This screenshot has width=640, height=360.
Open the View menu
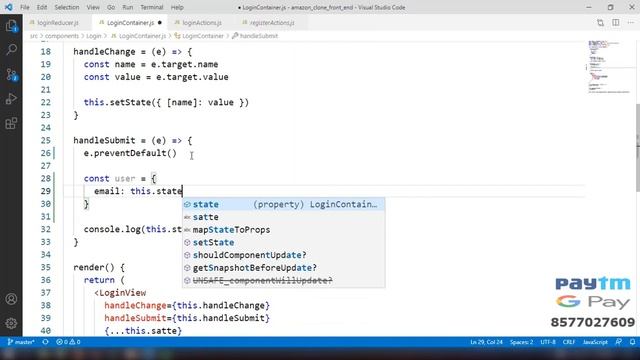click(93, 7)
